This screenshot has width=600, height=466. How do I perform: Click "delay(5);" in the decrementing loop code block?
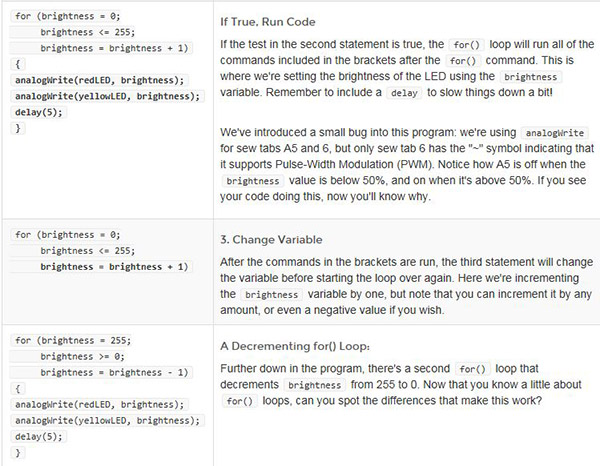pos(39,436)
